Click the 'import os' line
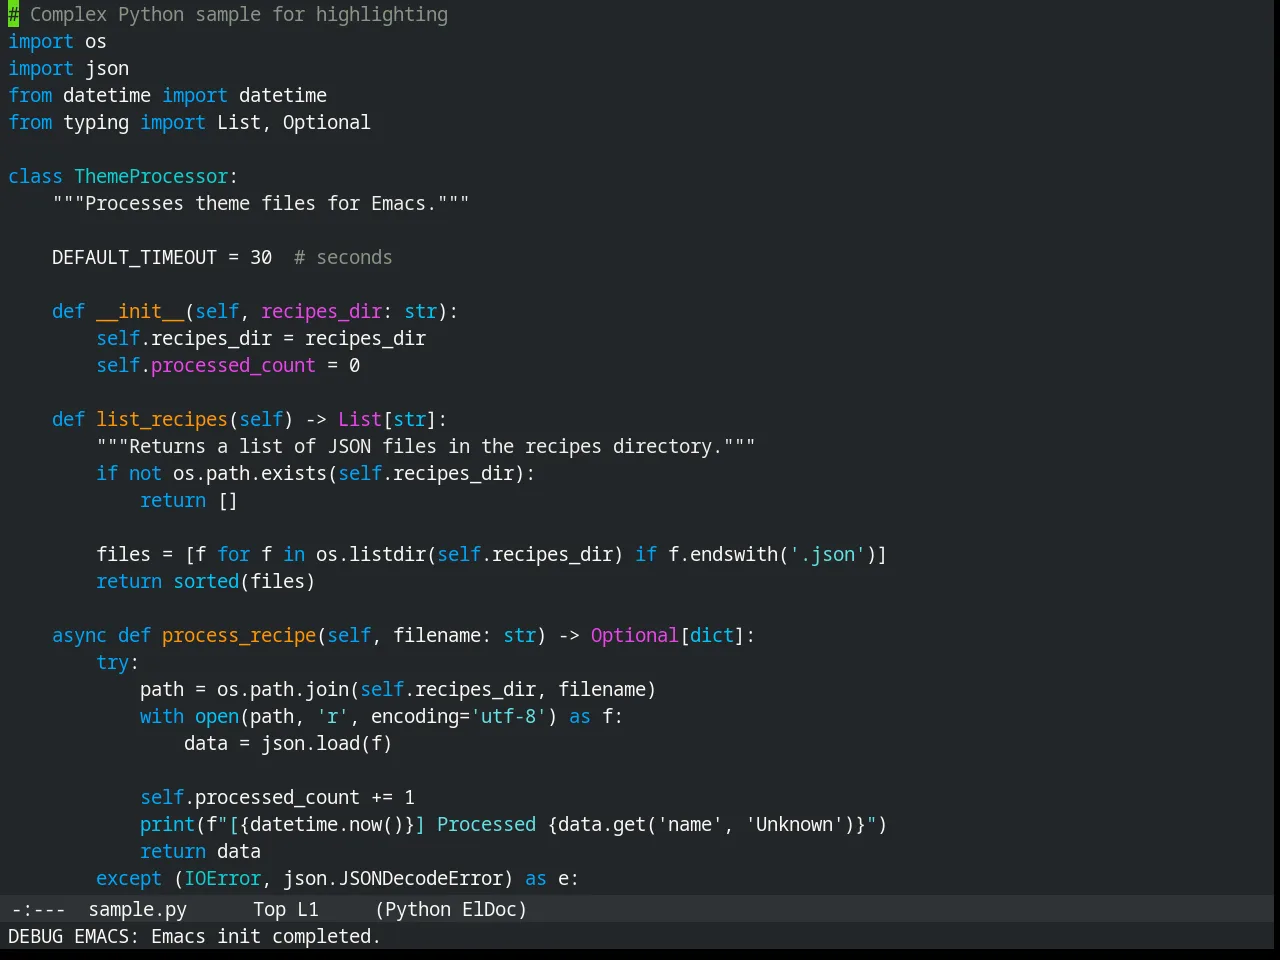This screenshot has height=960, width=1280. click(x=57, y=41)
